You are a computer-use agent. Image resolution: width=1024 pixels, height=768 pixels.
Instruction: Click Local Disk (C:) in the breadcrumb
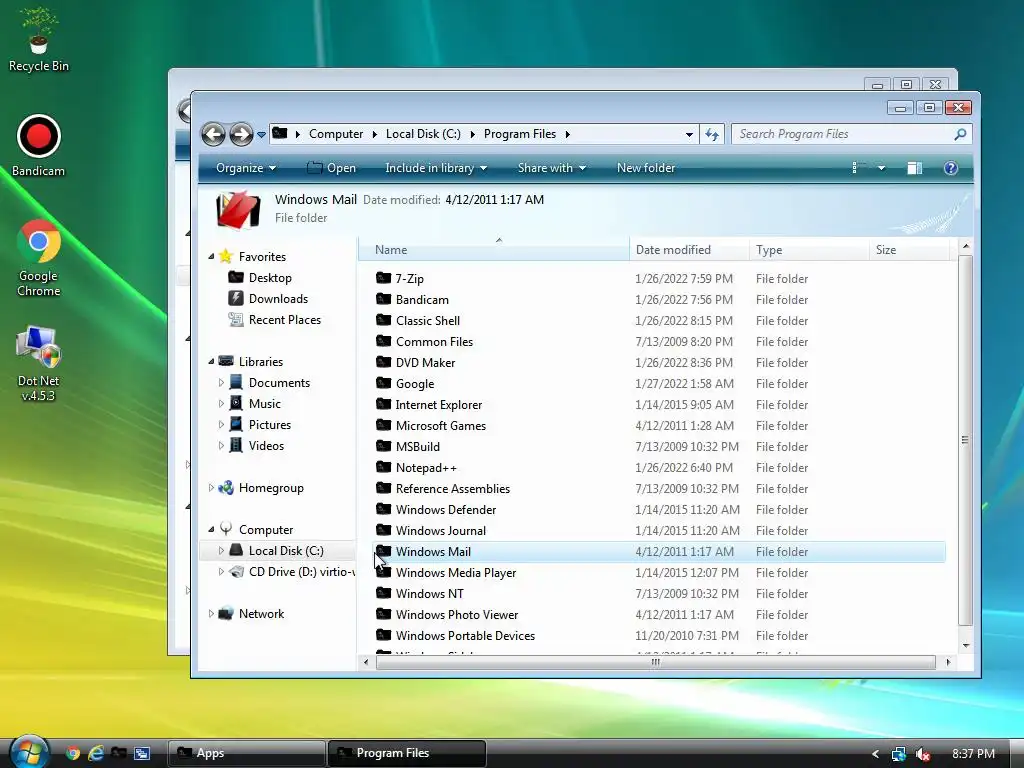[x=423, y=134]
